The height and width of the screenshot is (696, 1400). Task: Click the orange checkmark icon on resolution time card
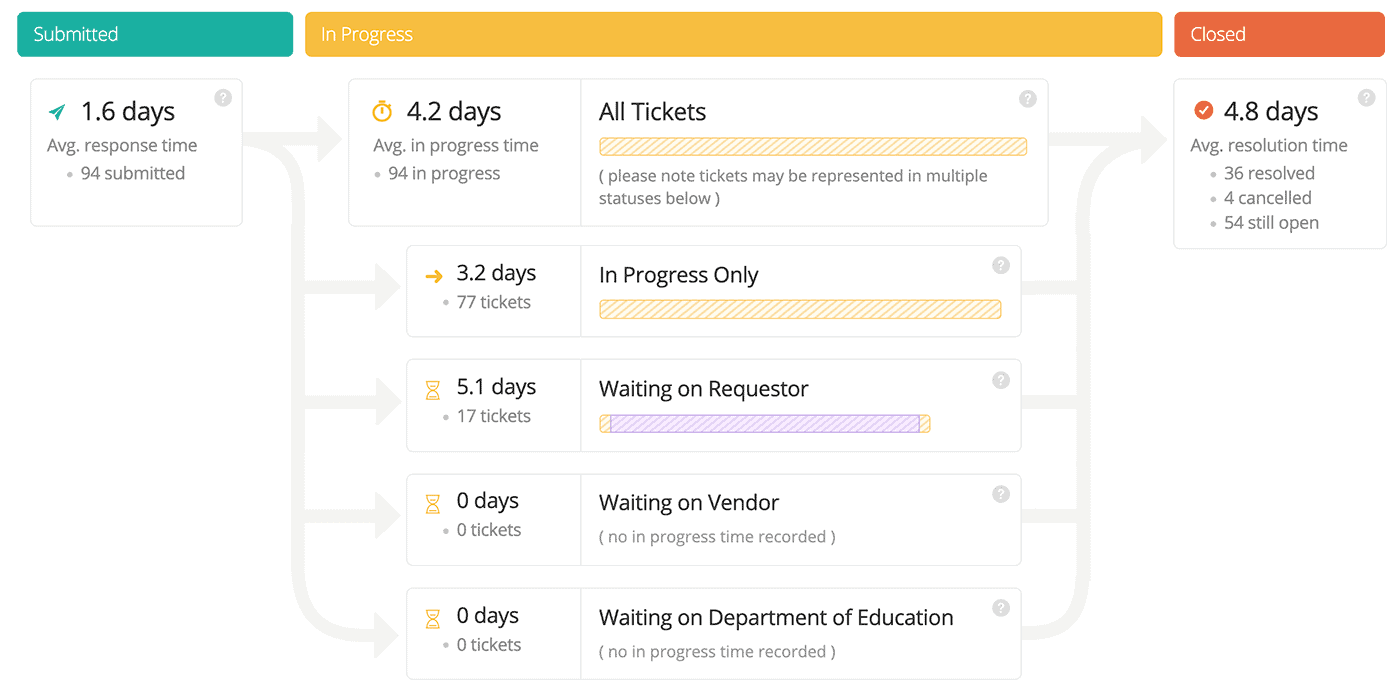coord(1204,110)
